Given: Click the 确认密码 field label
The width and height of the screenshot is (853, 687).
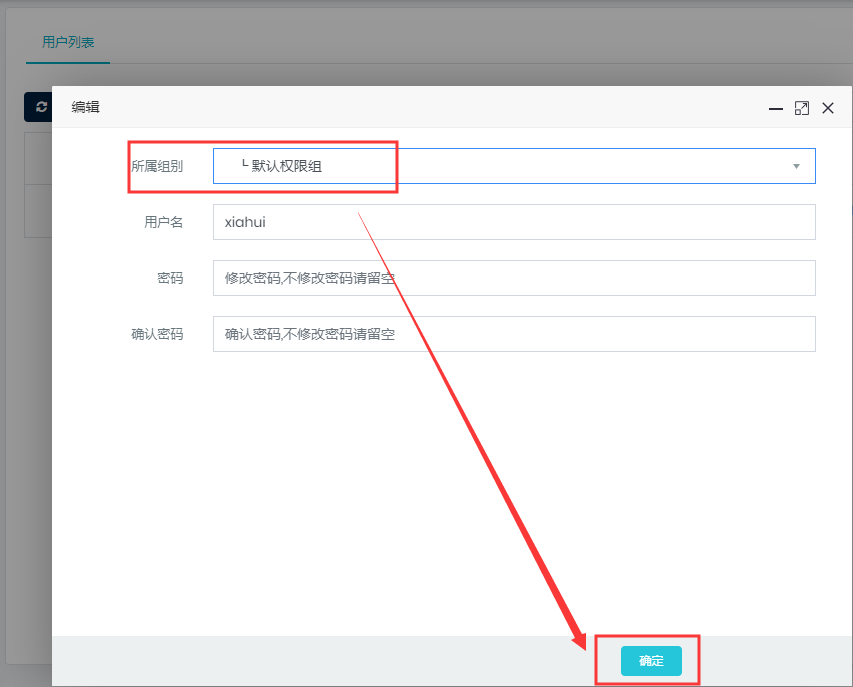Looking at the screenshot, I should tap(157, 334).
